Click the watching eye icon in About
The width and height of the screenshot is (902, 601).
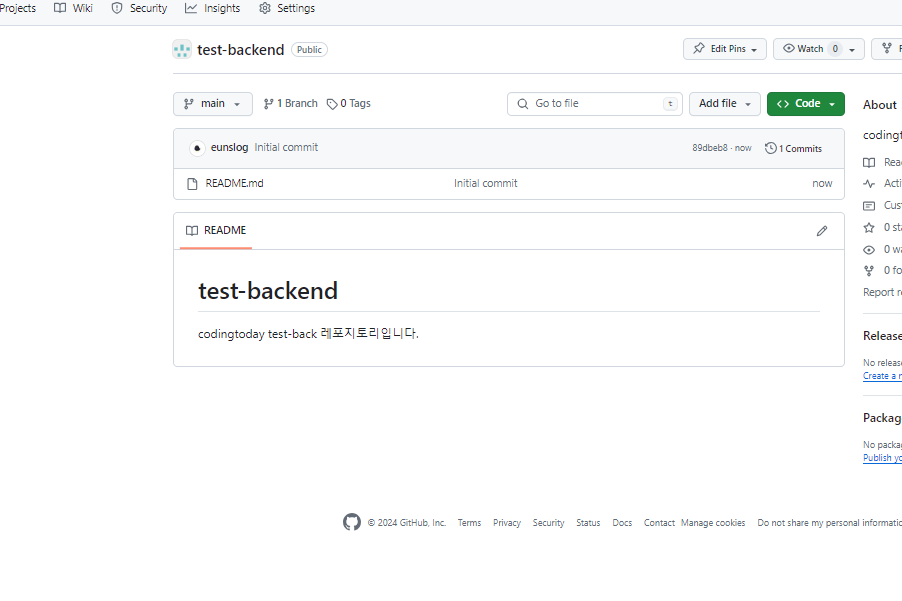click(x=869, y=250)
